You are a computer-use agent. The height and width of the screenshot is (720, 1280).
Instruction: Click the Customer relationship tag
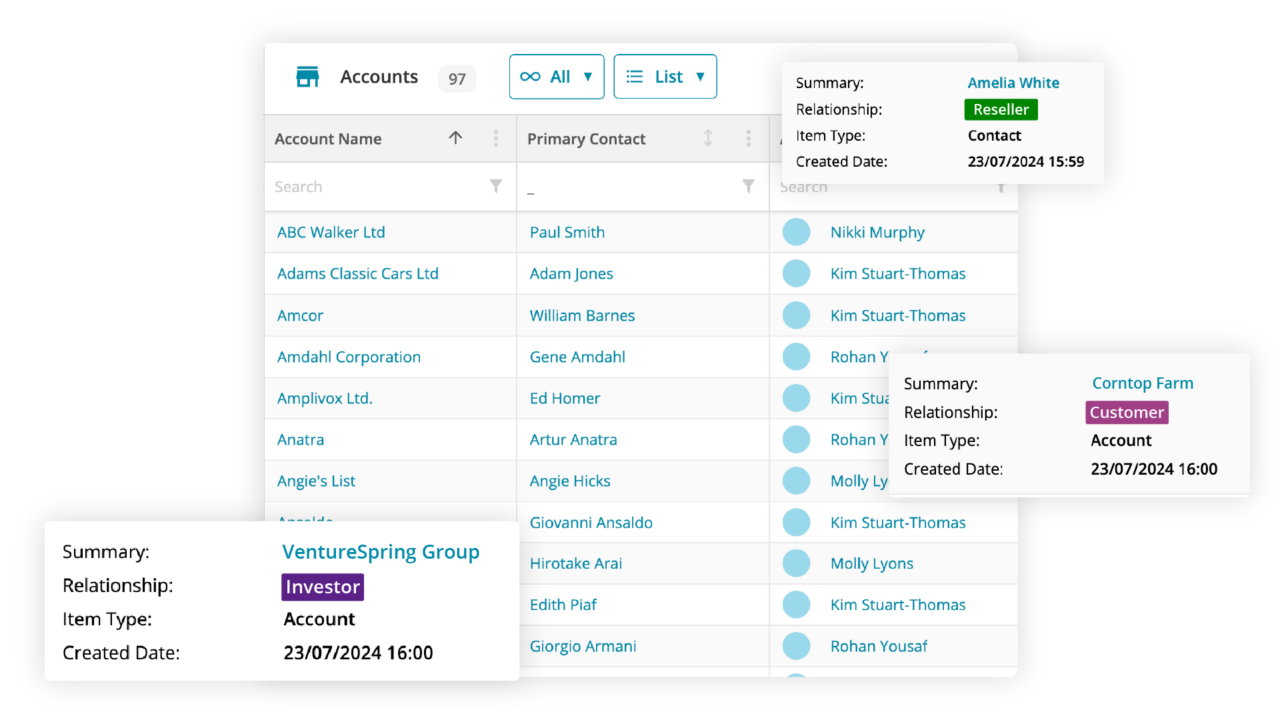(1126, 412)
